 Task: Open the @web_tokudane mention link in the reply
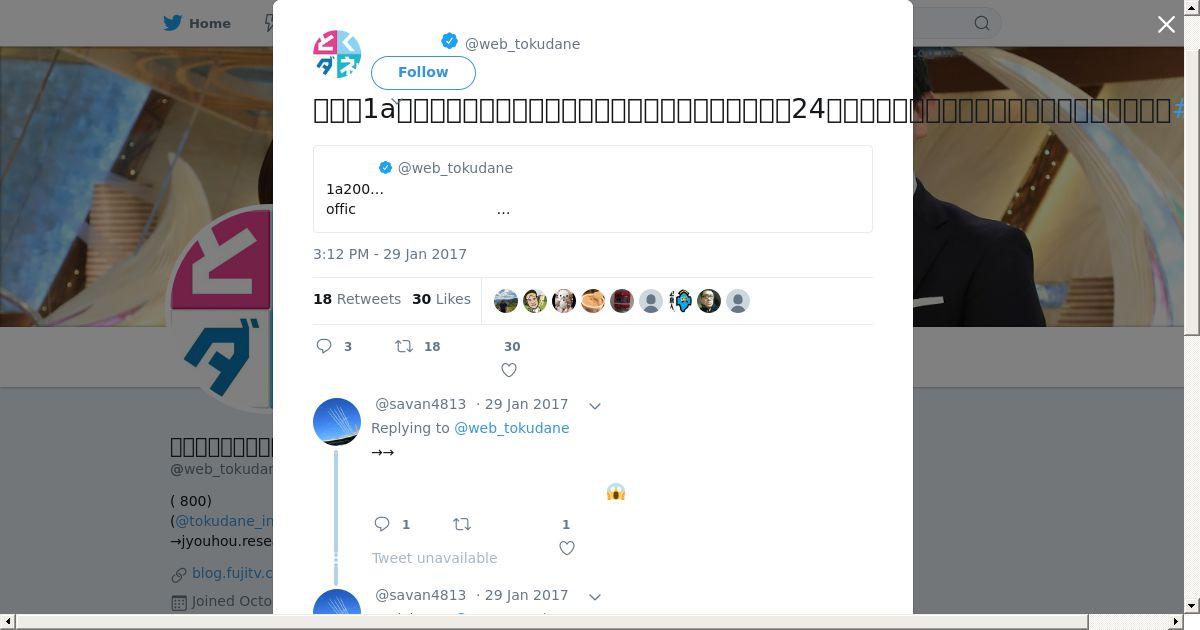[x=511, y=428]
